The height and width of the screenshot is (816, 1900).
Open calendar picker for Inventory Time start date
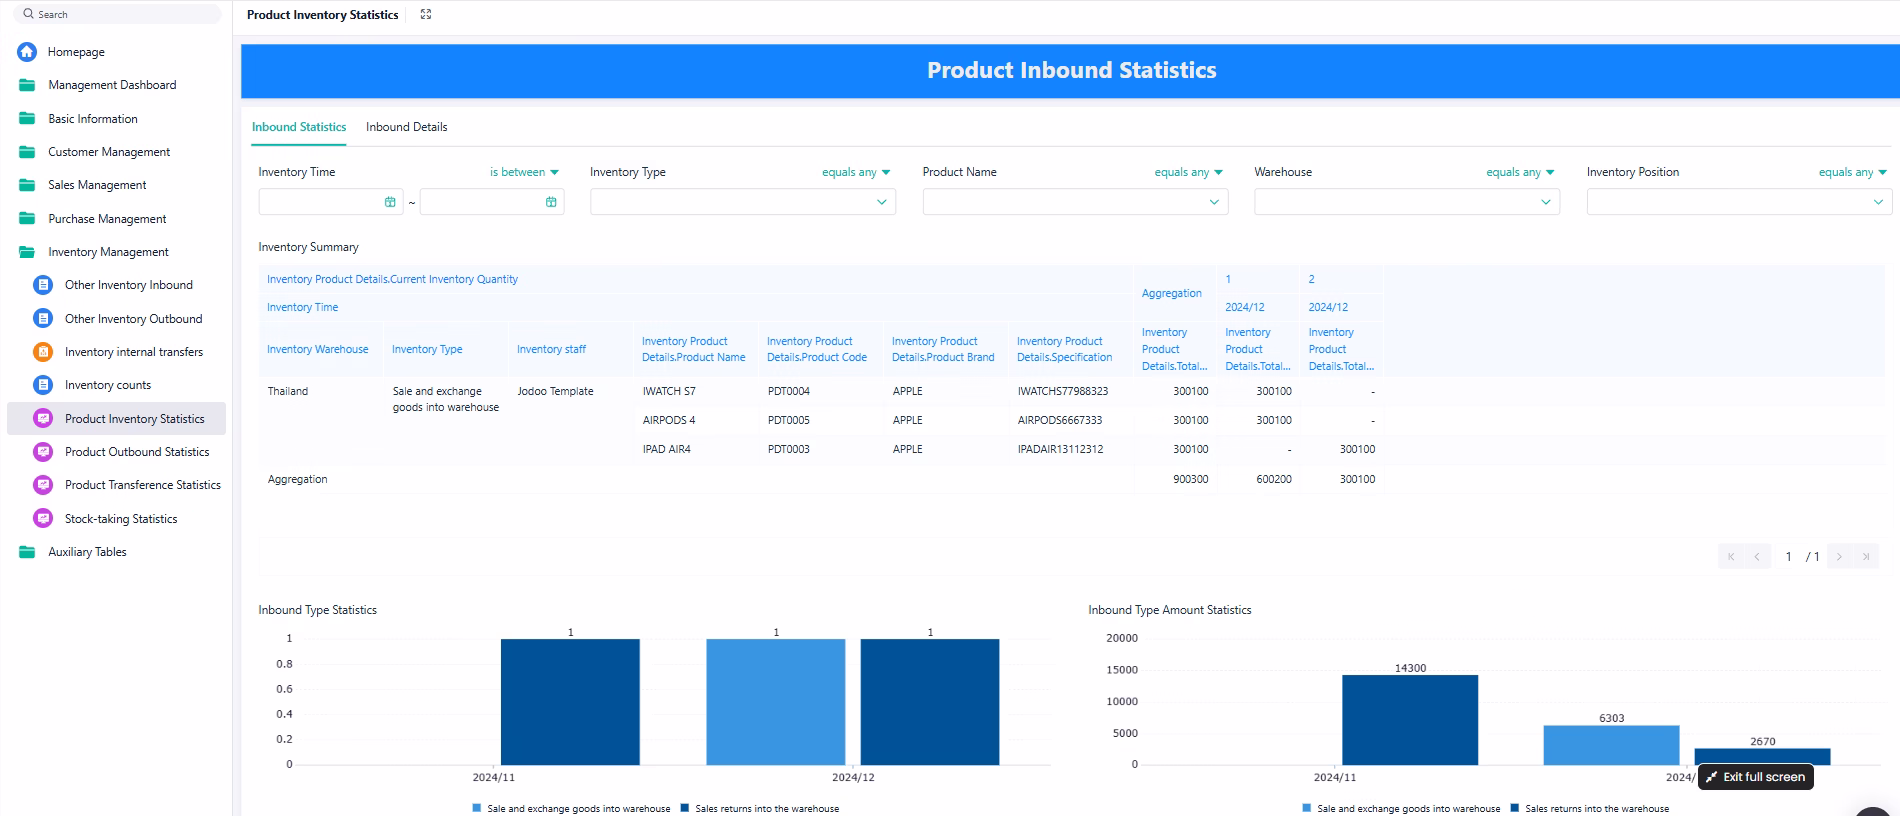click(x=390, y=202)
